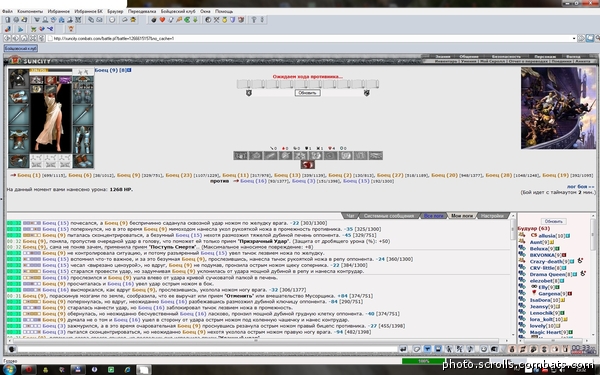Viewport: 600px width, 375px height.
Task: Click the bomb icon in the toolbar
Action: (x=154, y=20)
